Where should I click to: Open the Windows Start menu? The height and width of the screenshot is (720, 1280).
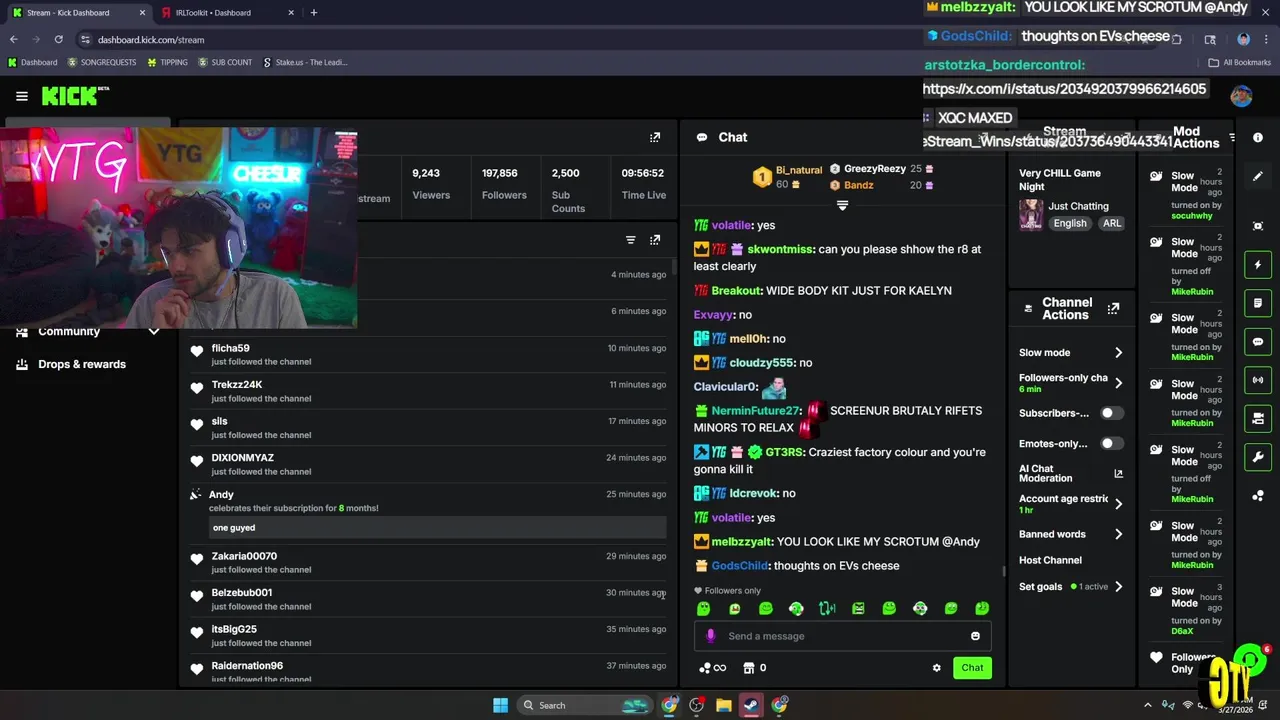[x=500, y=705]
